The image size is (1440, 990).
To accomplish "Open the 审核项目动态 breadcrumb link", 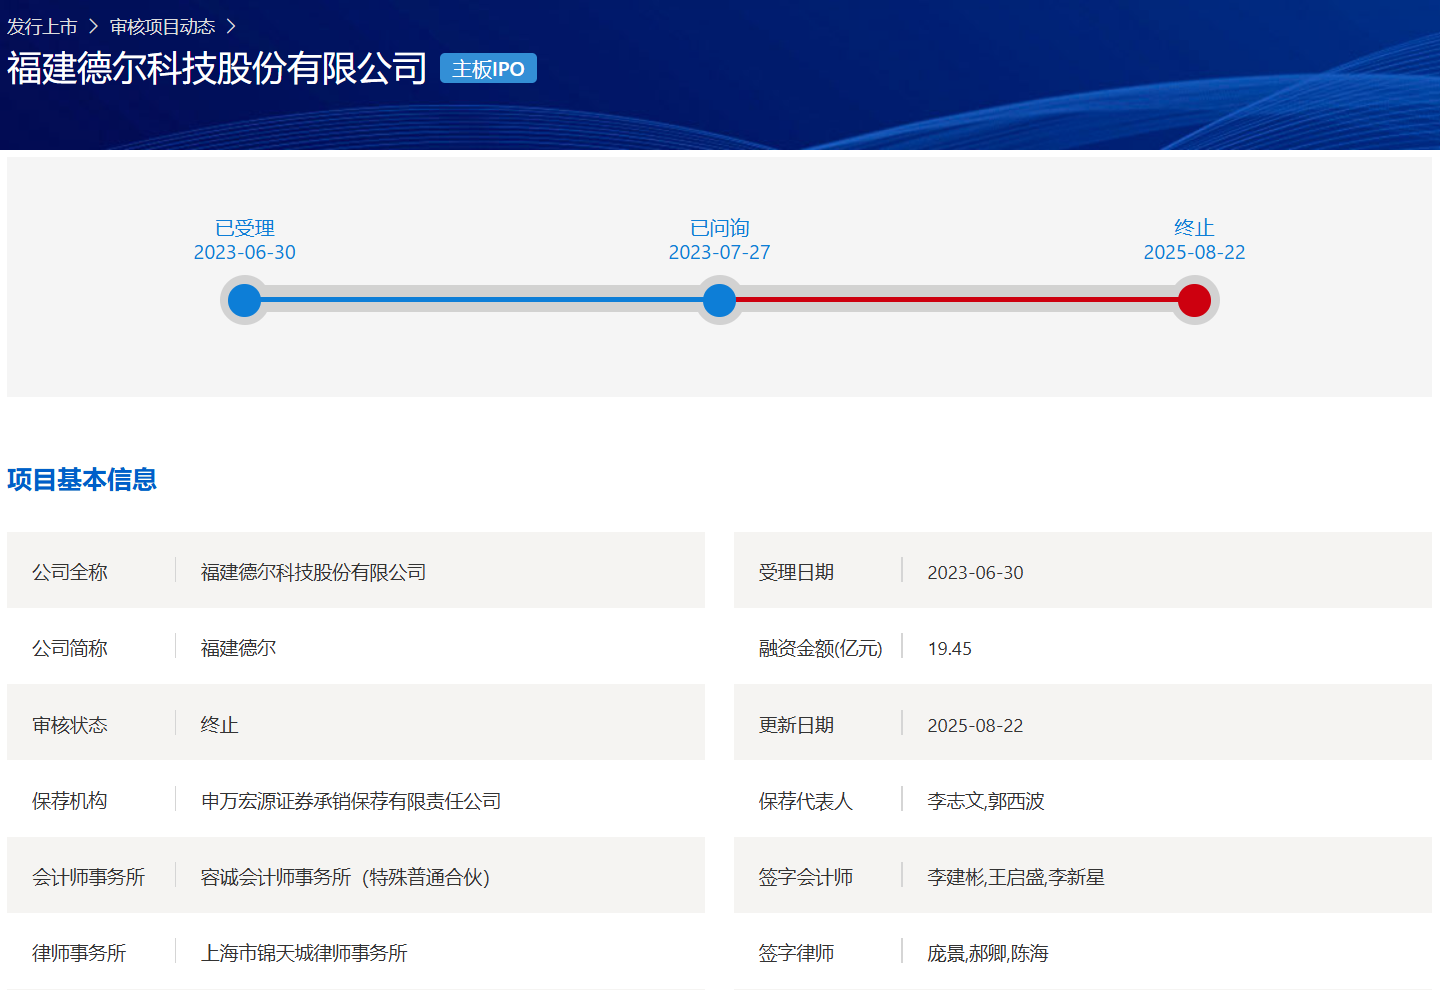I will [163, 26].
